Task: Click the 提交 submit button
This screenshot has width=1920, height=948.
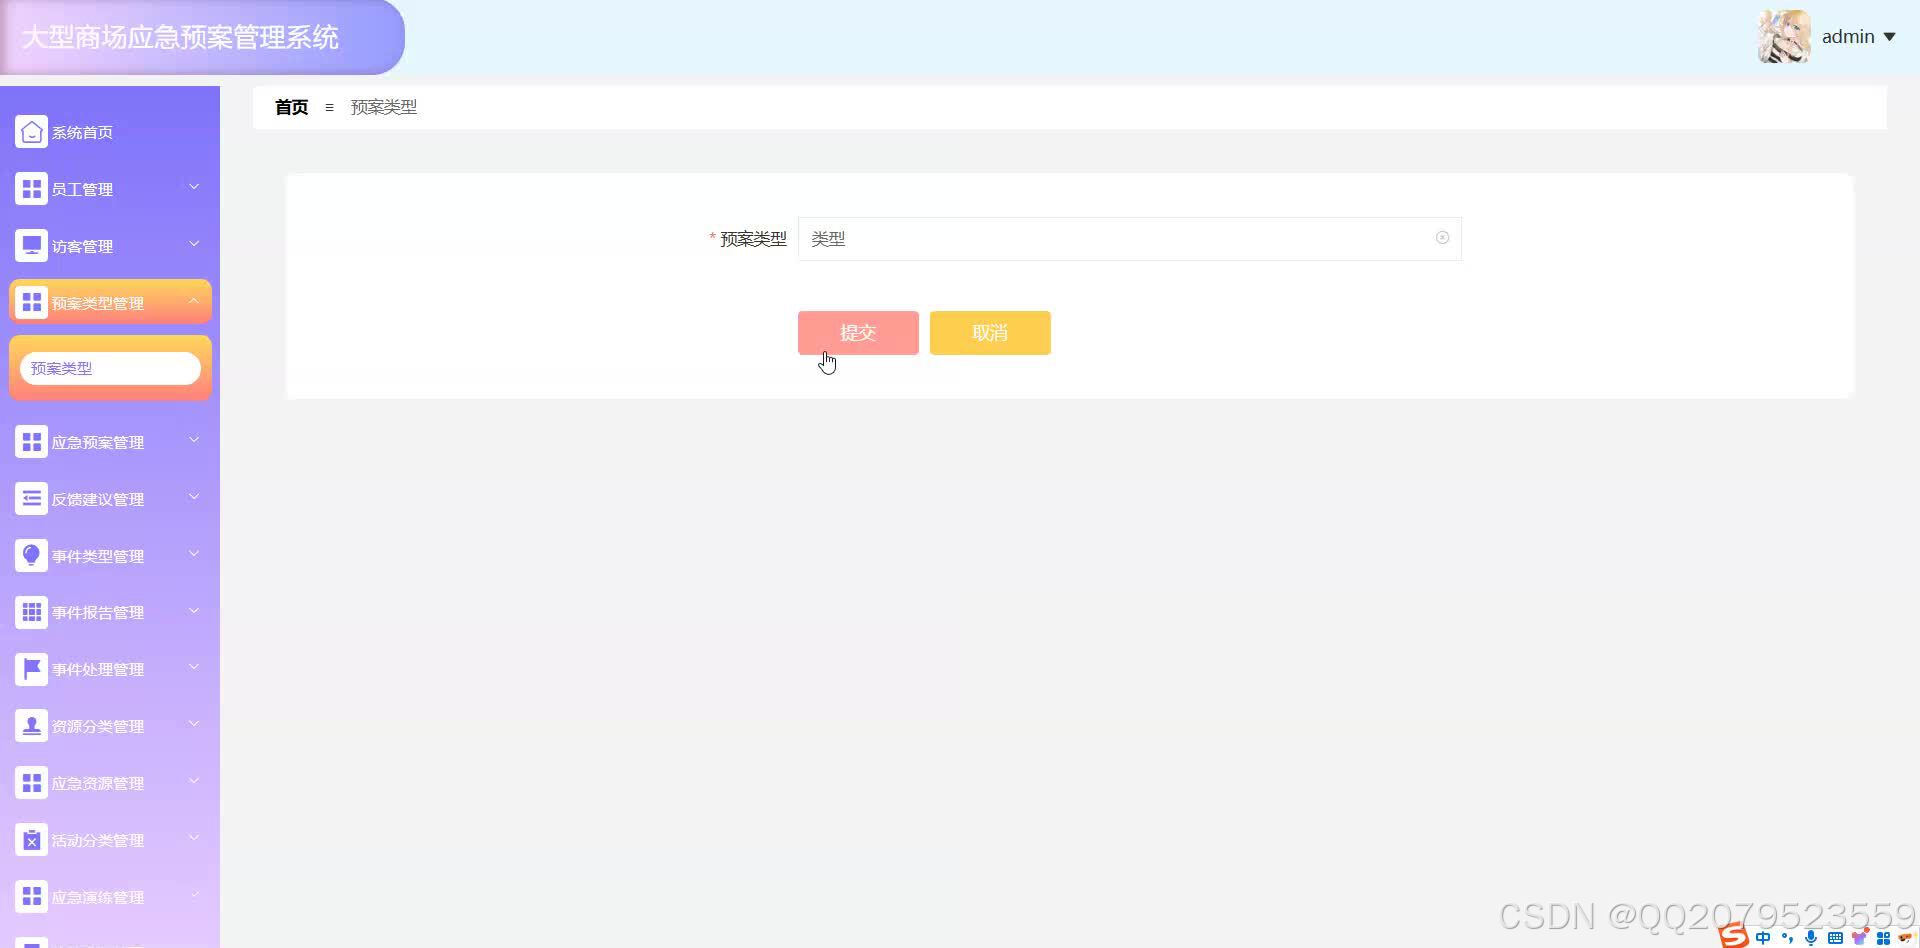Action: pos(858,333)
